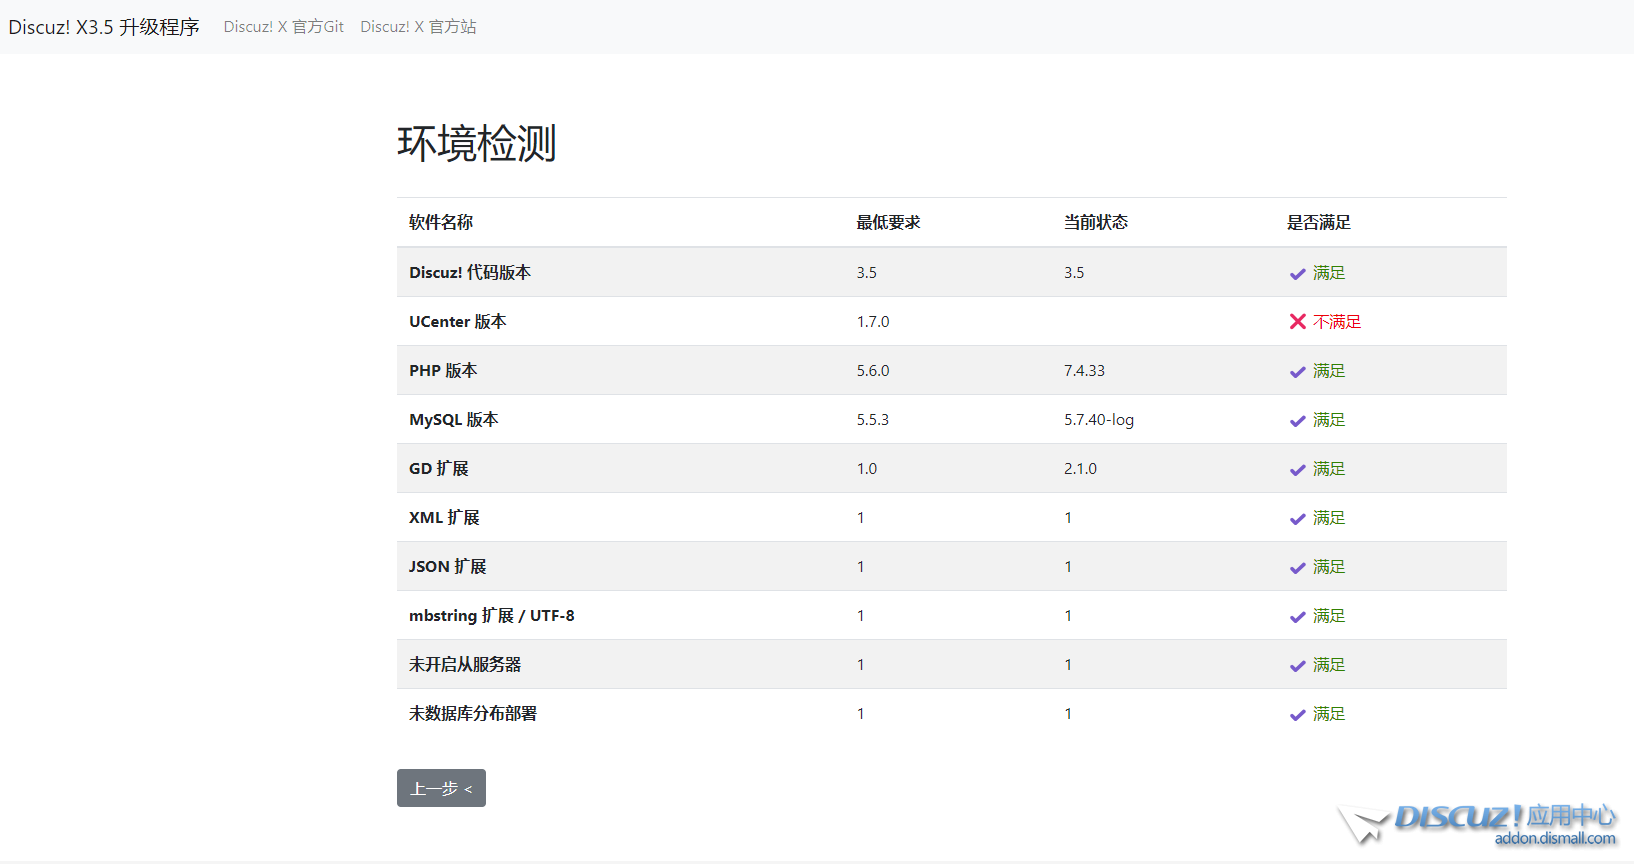Click the 5.7.40-log current MySQL value
The image size is (1634, 864).
pos(1099,420)
